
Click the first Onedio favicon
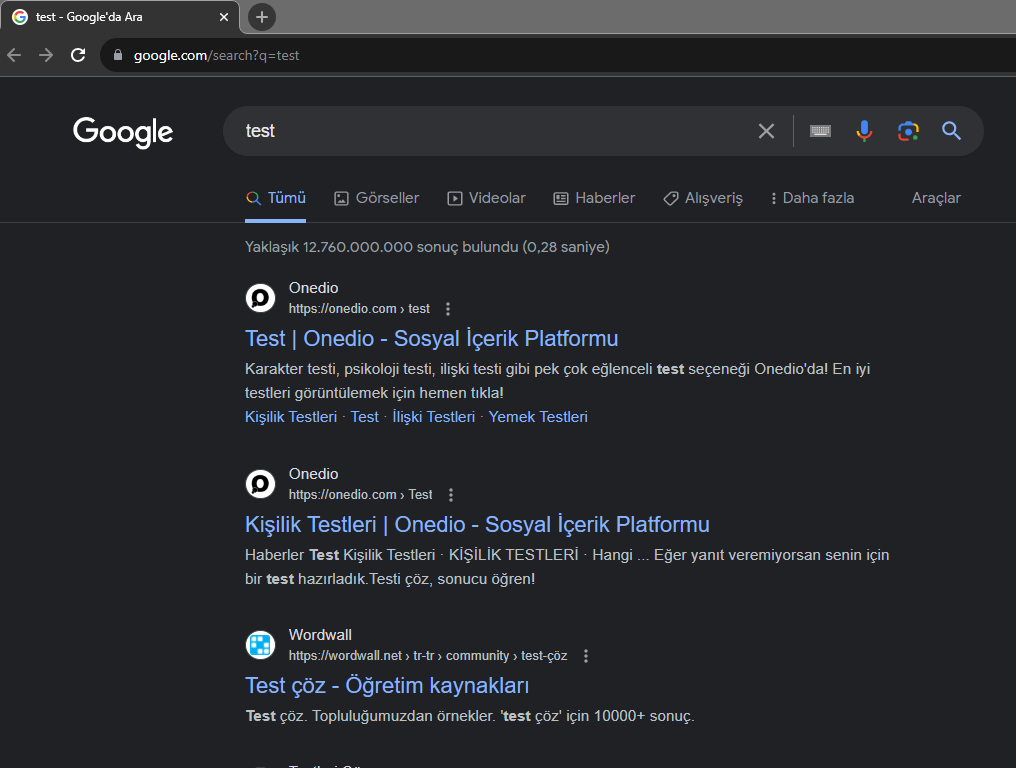pyautogui.click(x=260, y=298)
